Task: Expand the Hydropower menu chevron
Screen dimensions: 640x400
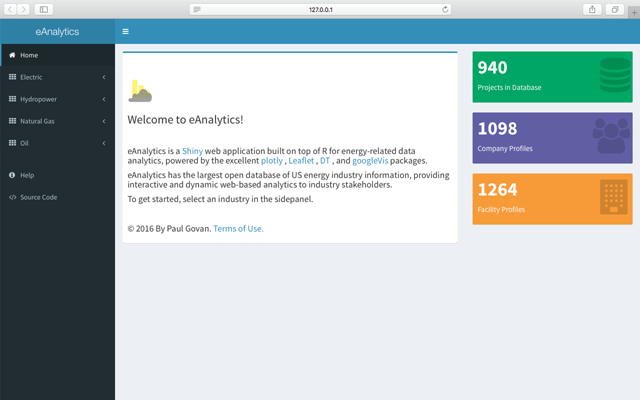Action: click(x=104, y=99)
